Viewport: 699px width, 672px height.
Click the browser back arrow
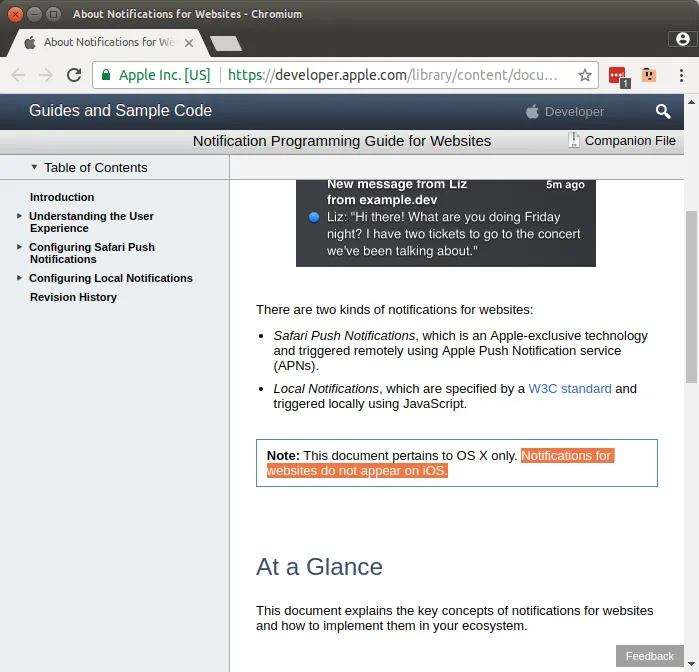(x=18, y=75)
